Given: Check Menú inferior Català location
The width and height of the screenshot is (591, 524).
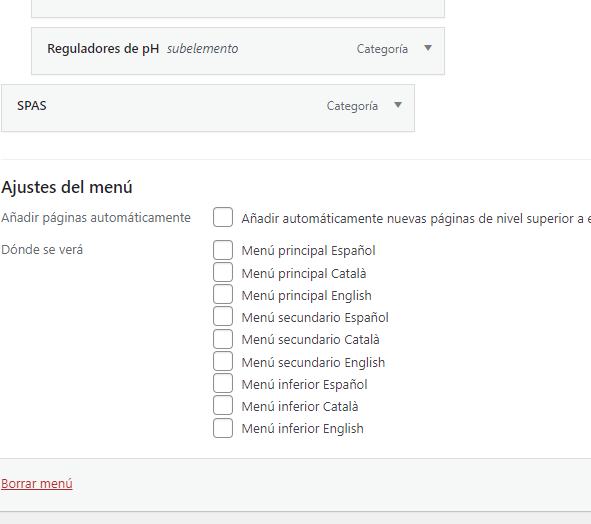Looking at the screenshot, I should pos(223,406).
